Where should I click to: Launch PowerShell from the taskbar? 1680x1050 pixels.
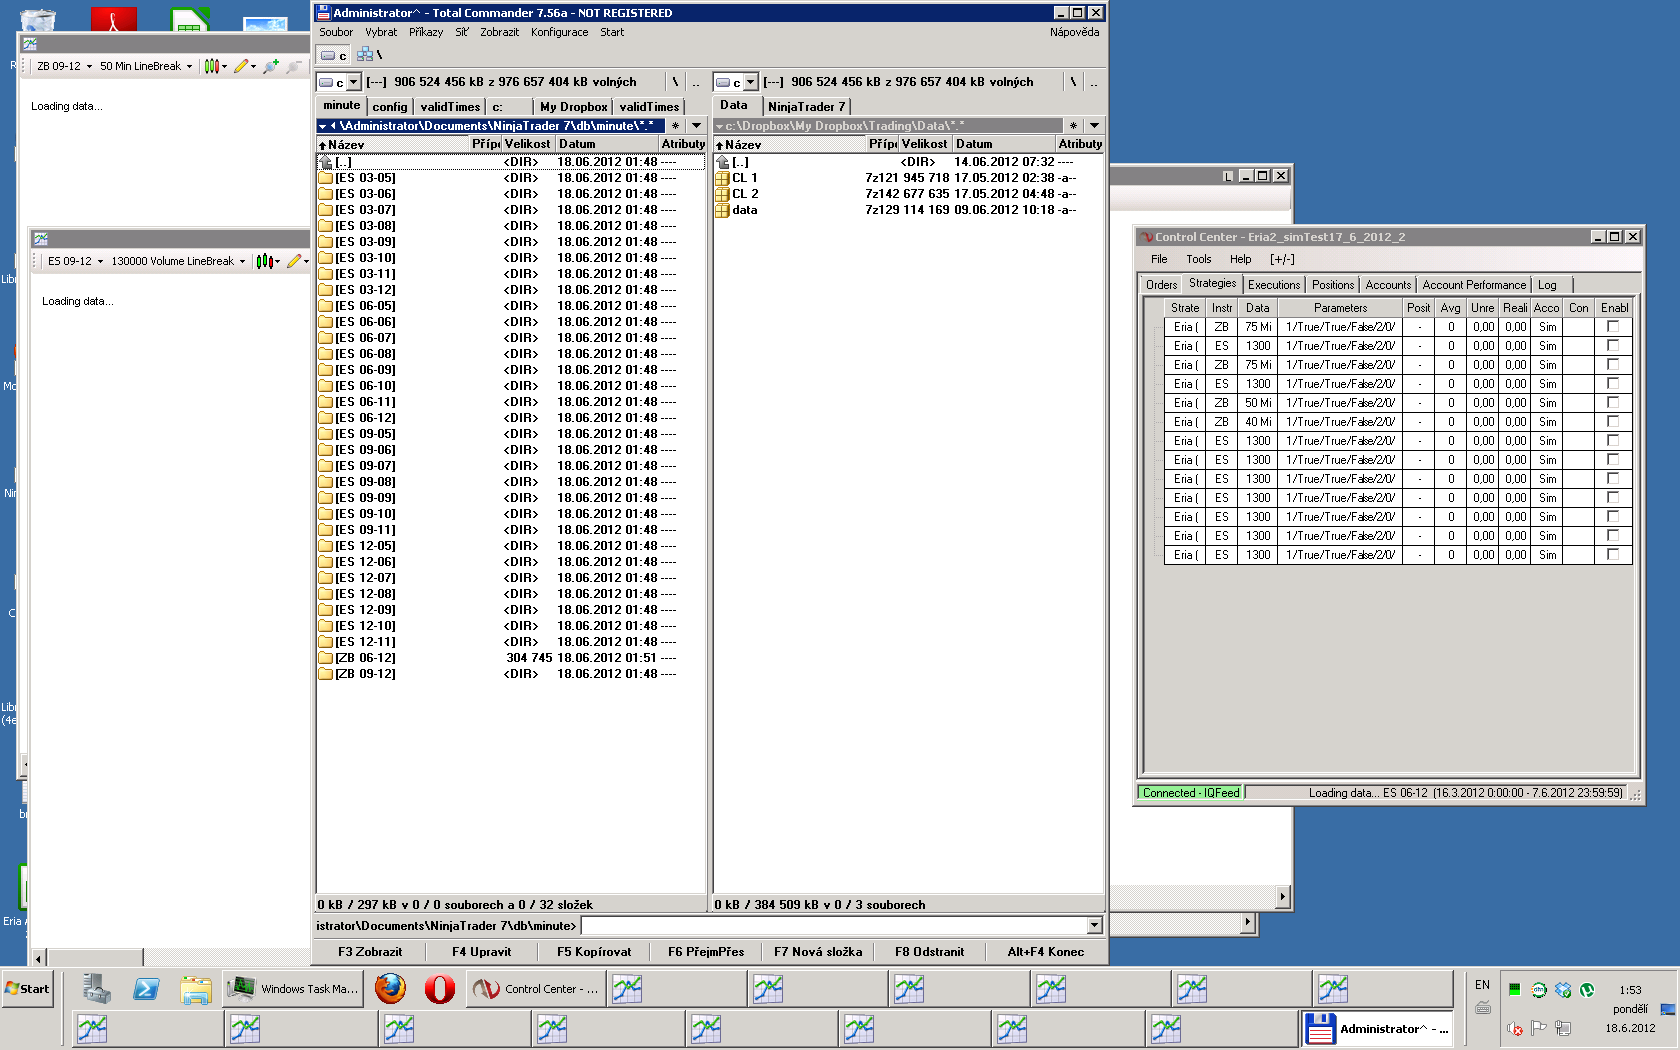pos(146,989)
